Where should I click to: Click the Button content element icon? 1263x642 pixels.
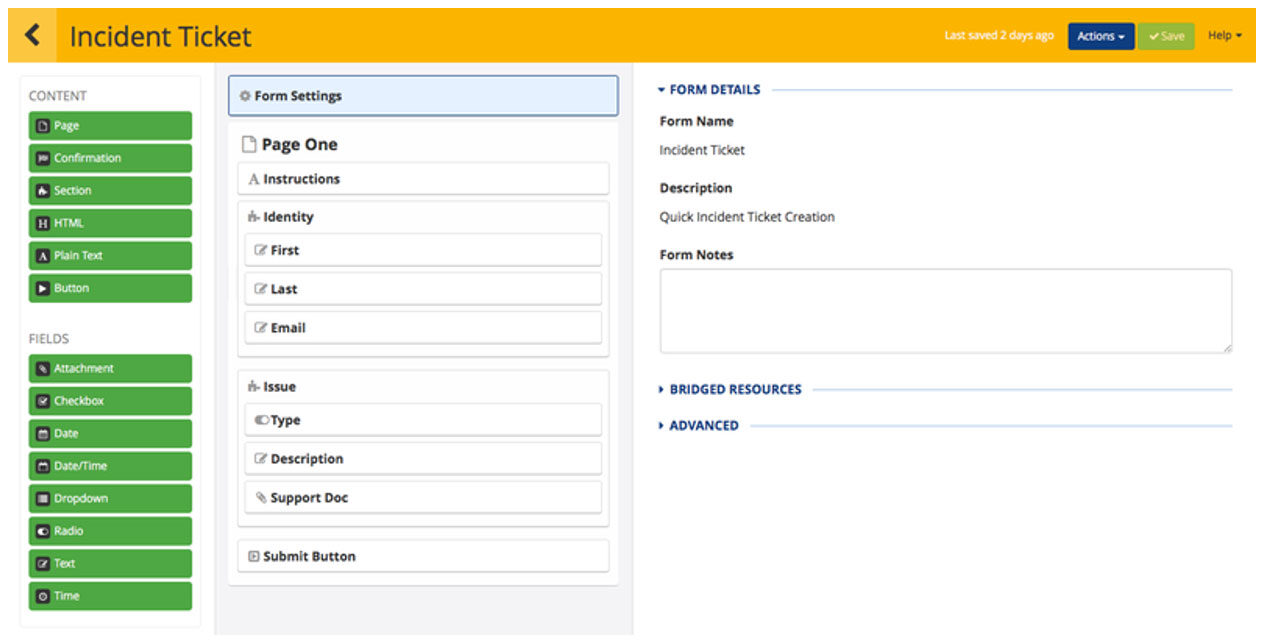tap(42, 288)
